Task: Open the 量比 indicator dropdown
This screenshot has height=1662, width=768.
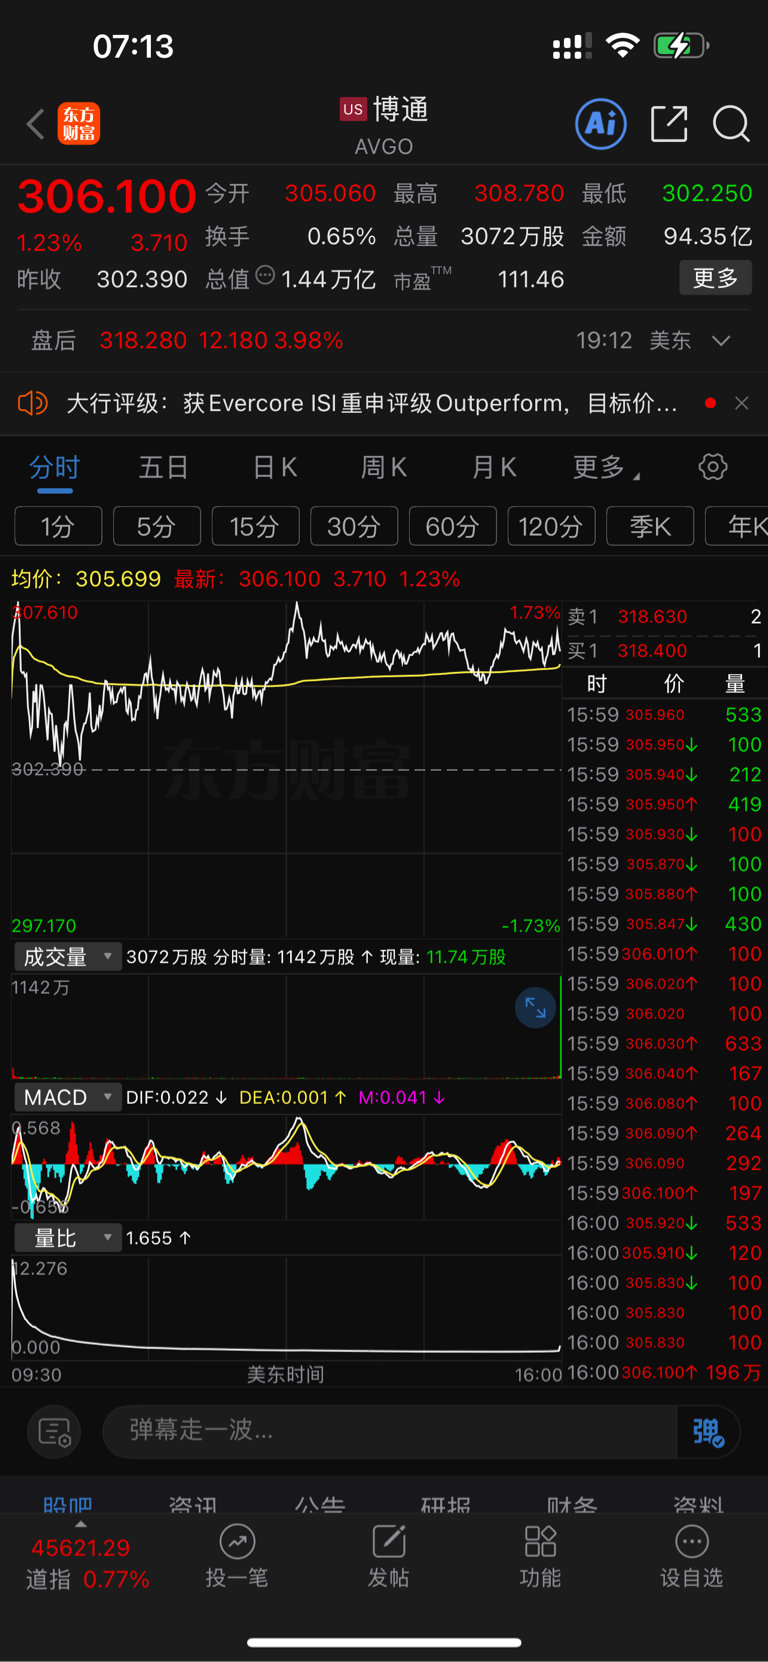Action: tap(67, 1238)
